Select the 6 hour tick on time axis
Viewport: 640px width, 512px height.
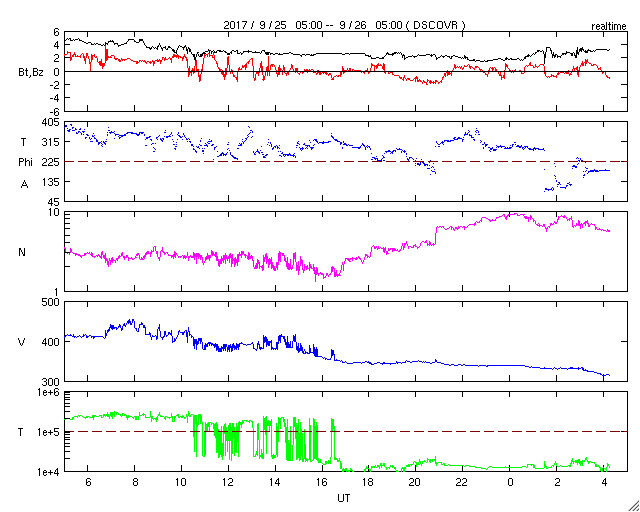(88, 482)
